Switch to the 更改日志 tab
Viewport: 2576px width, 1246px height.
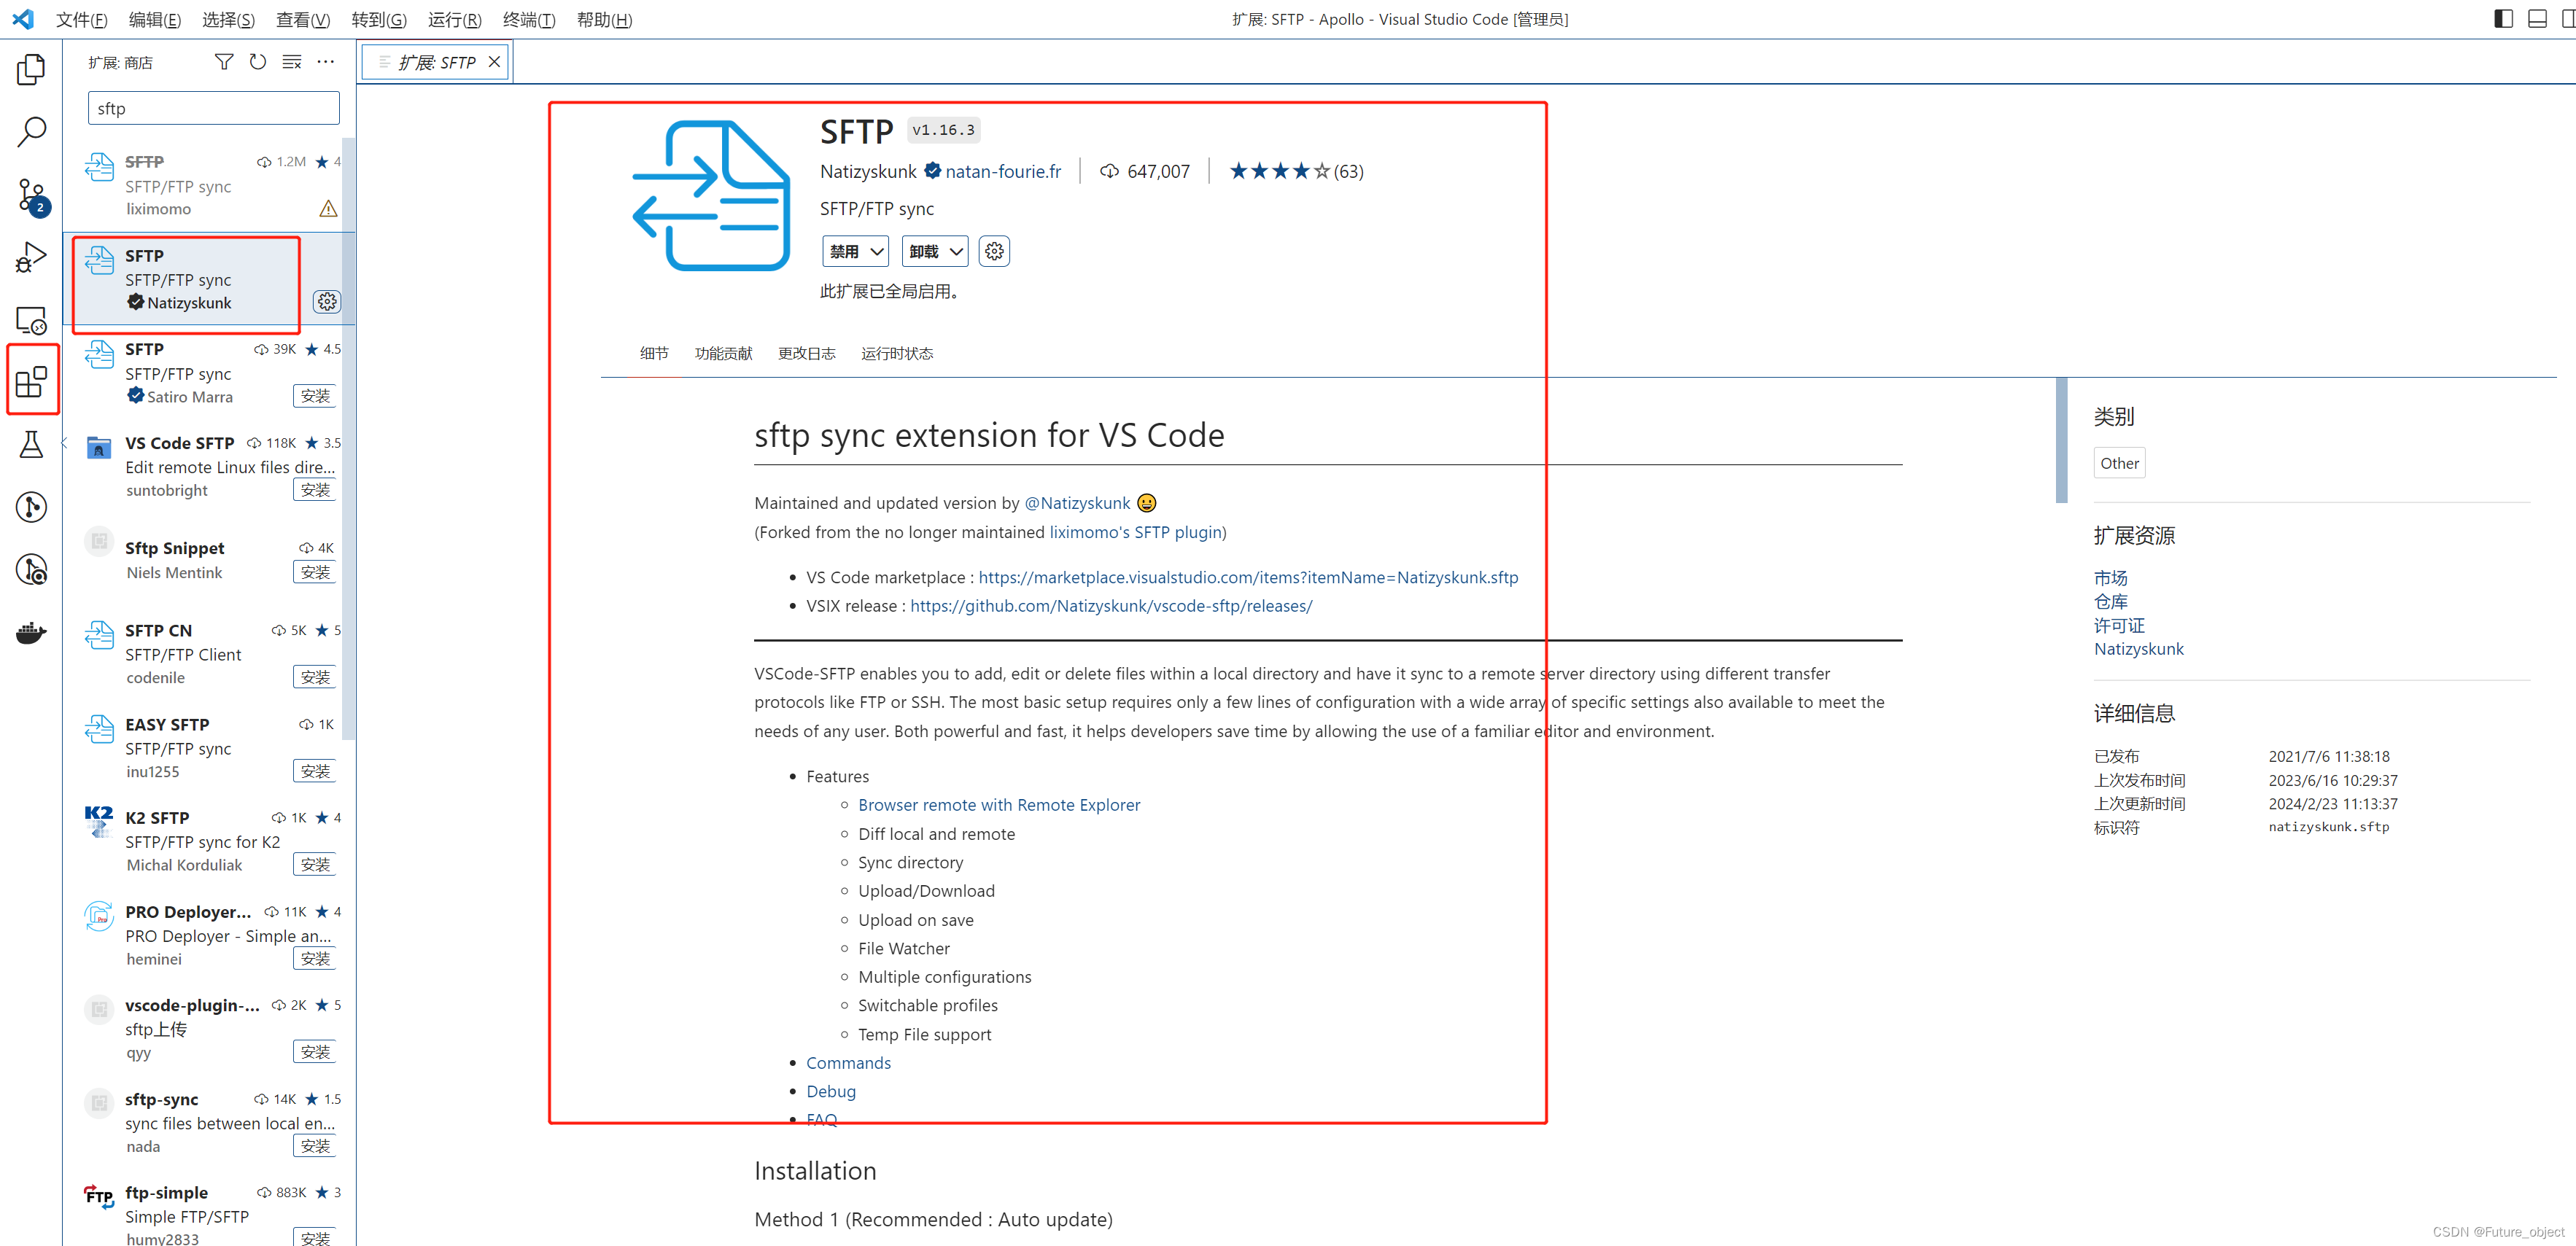[807, 353]
